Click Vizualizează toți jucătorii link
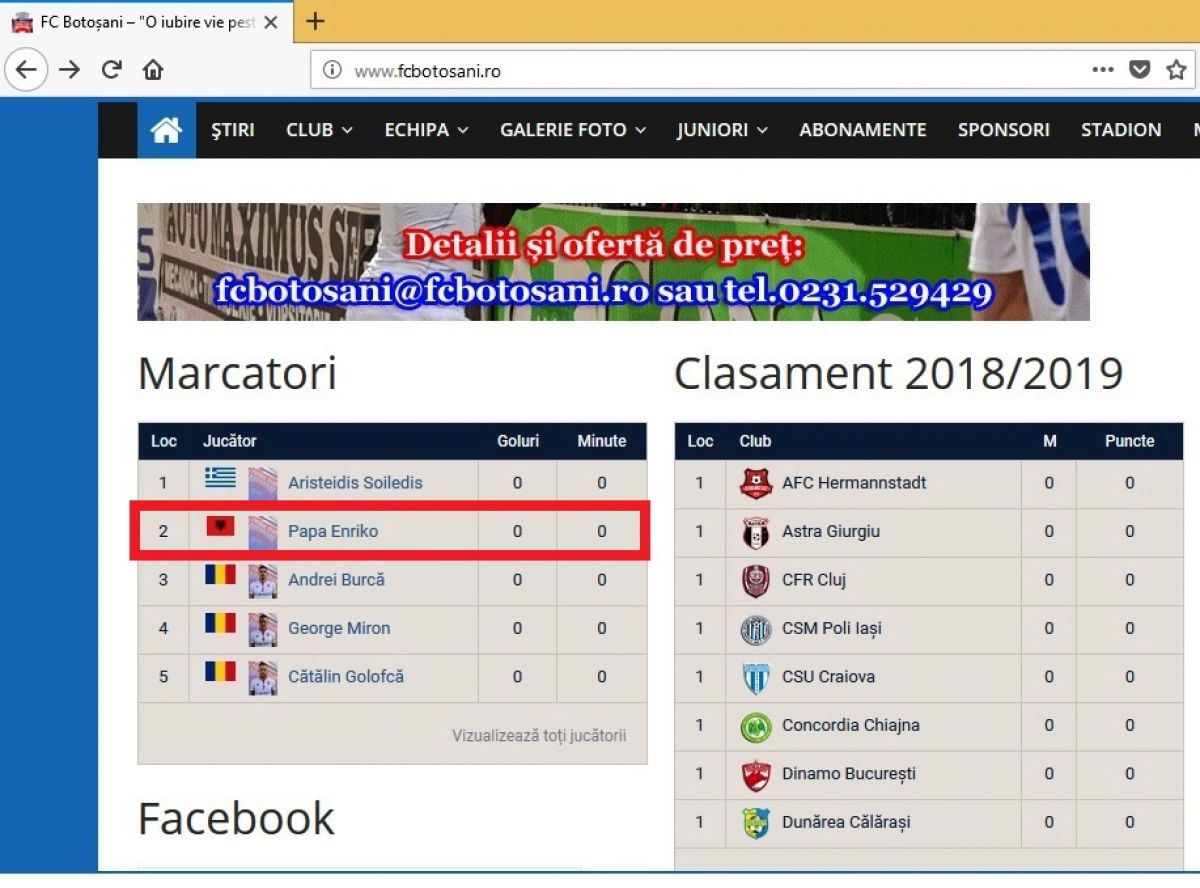This screenshot has width=1200, height=888. 539,736
